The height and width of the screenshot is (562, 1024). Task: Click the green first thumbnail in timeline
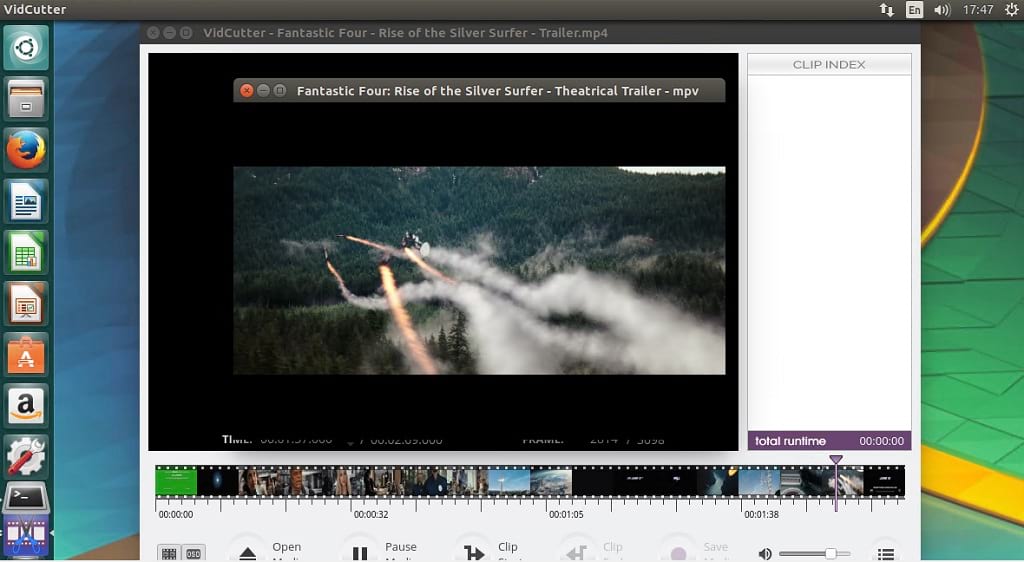click(x=176, y=482)
